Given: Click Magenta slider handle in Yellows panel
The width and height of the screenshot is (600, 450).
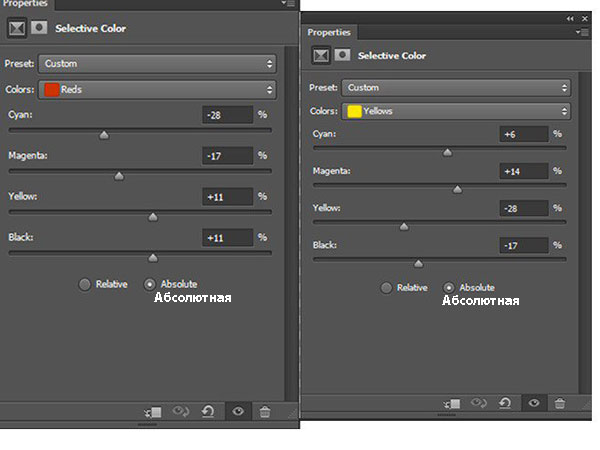Looking at the screenshot, I should (457, 190).
